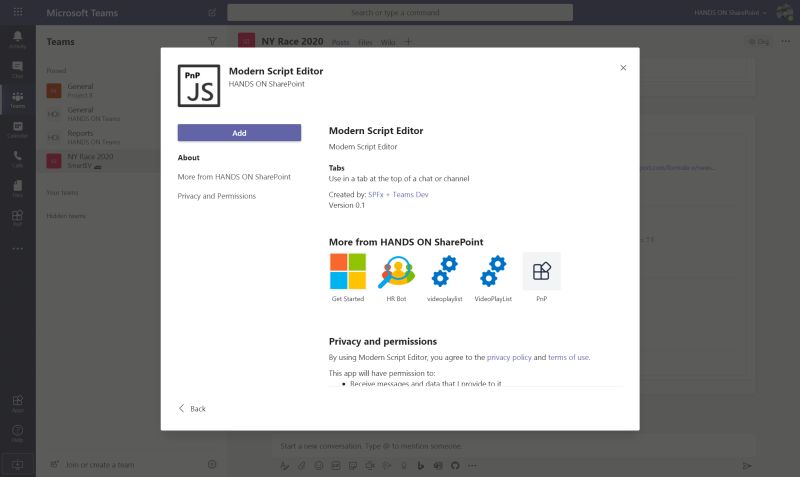
Task: Open the HR Bot app icon
Action: click(x=396, y=271)
